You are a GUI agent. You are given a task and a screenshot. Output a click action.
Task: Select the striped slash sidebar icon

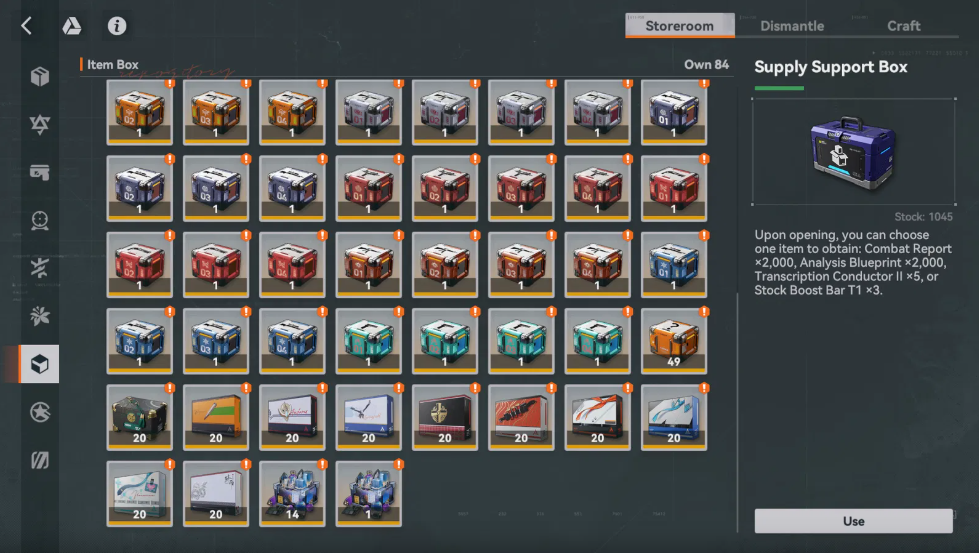coord(40,460)
